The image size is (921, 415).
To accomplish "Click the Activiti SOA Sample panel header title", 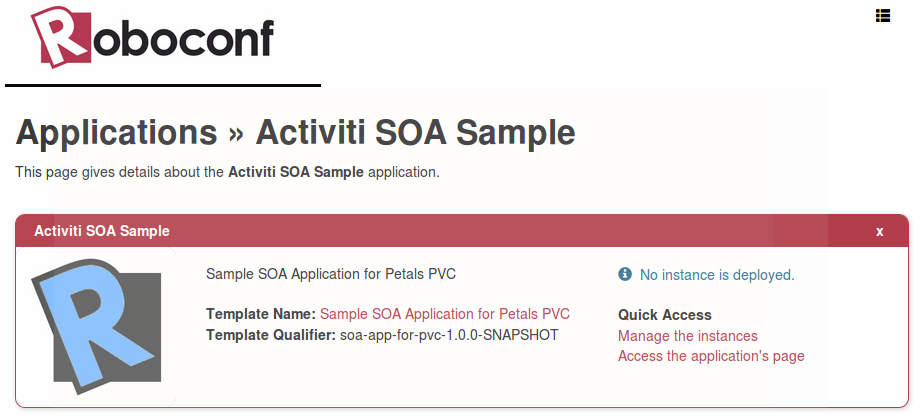I will coord(102,231).
